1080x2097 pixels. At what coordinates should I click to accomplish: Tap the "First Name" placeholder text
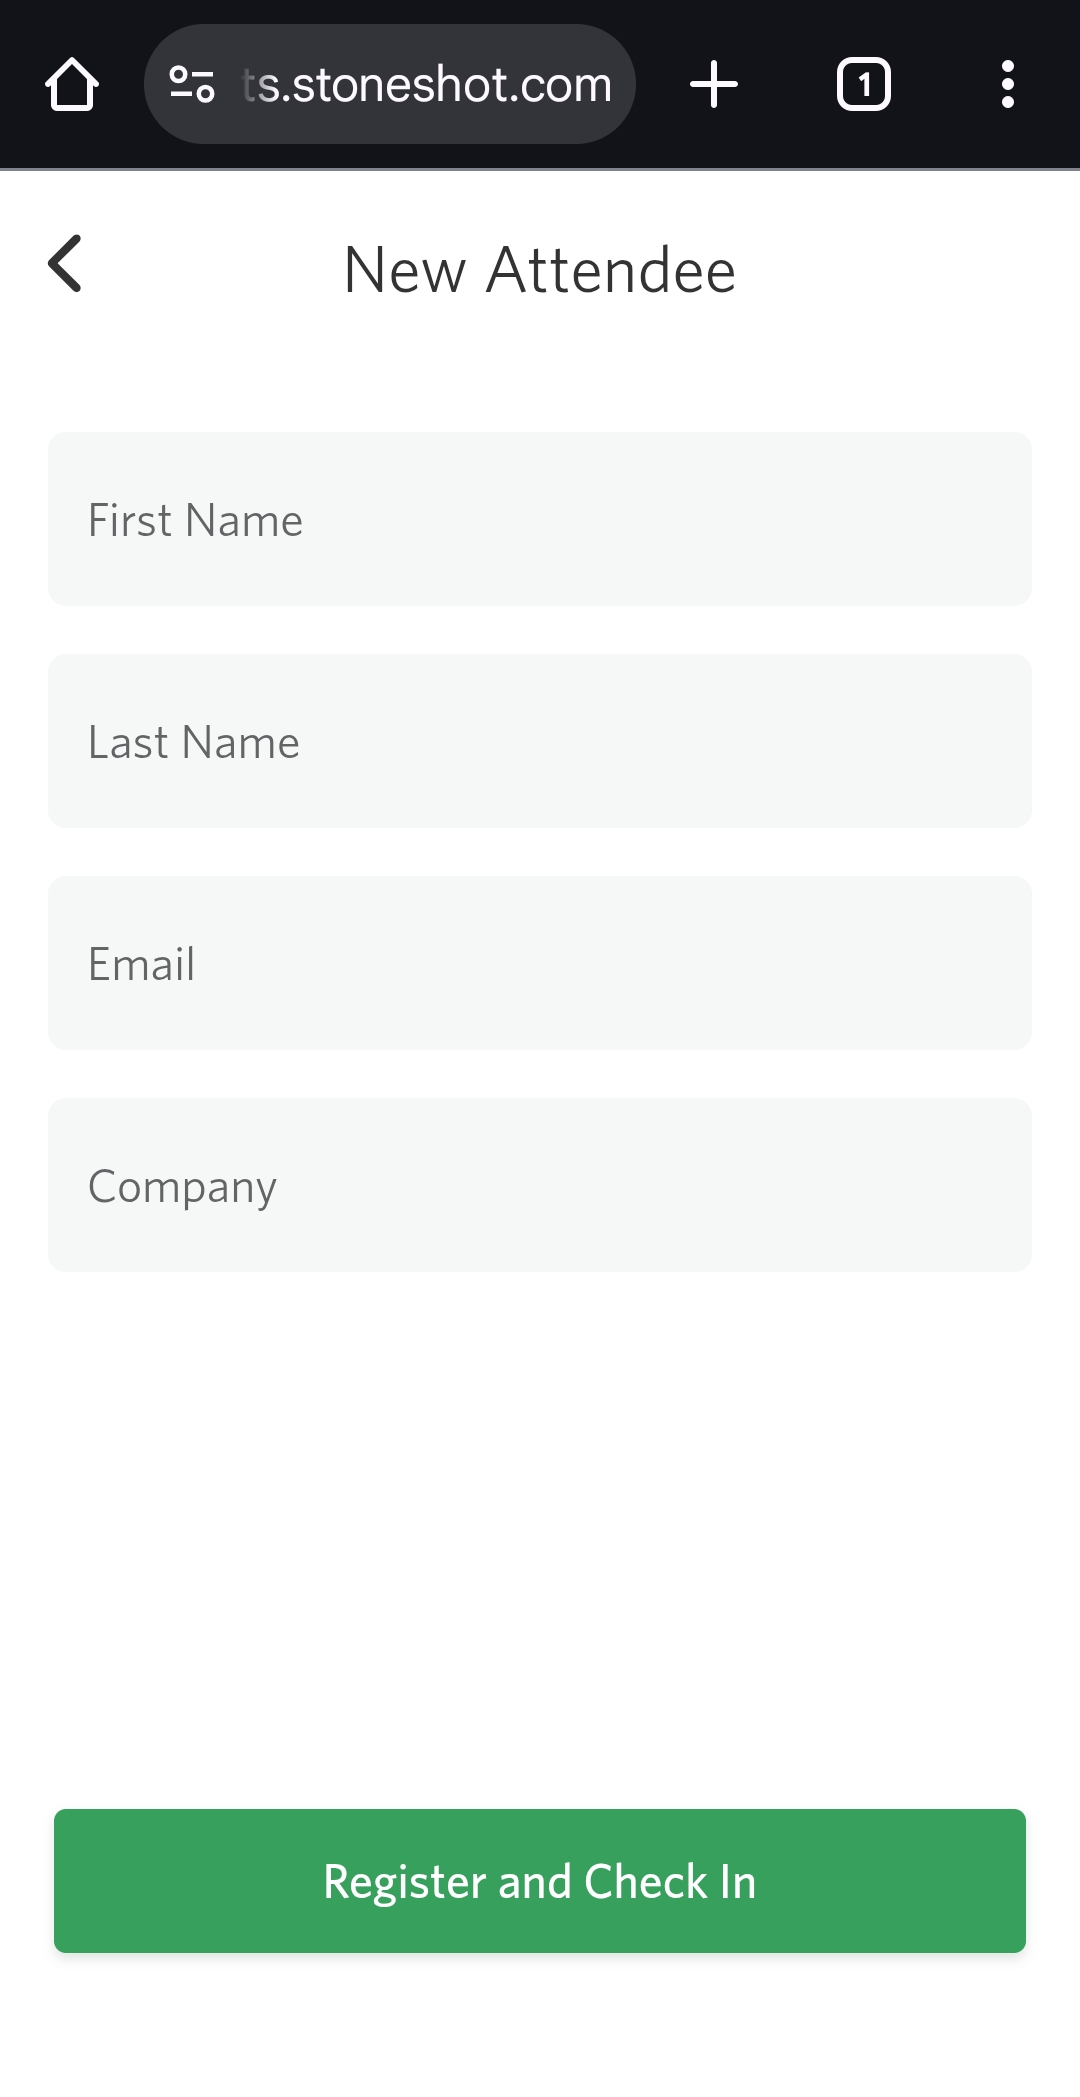(x=195, y=521)
